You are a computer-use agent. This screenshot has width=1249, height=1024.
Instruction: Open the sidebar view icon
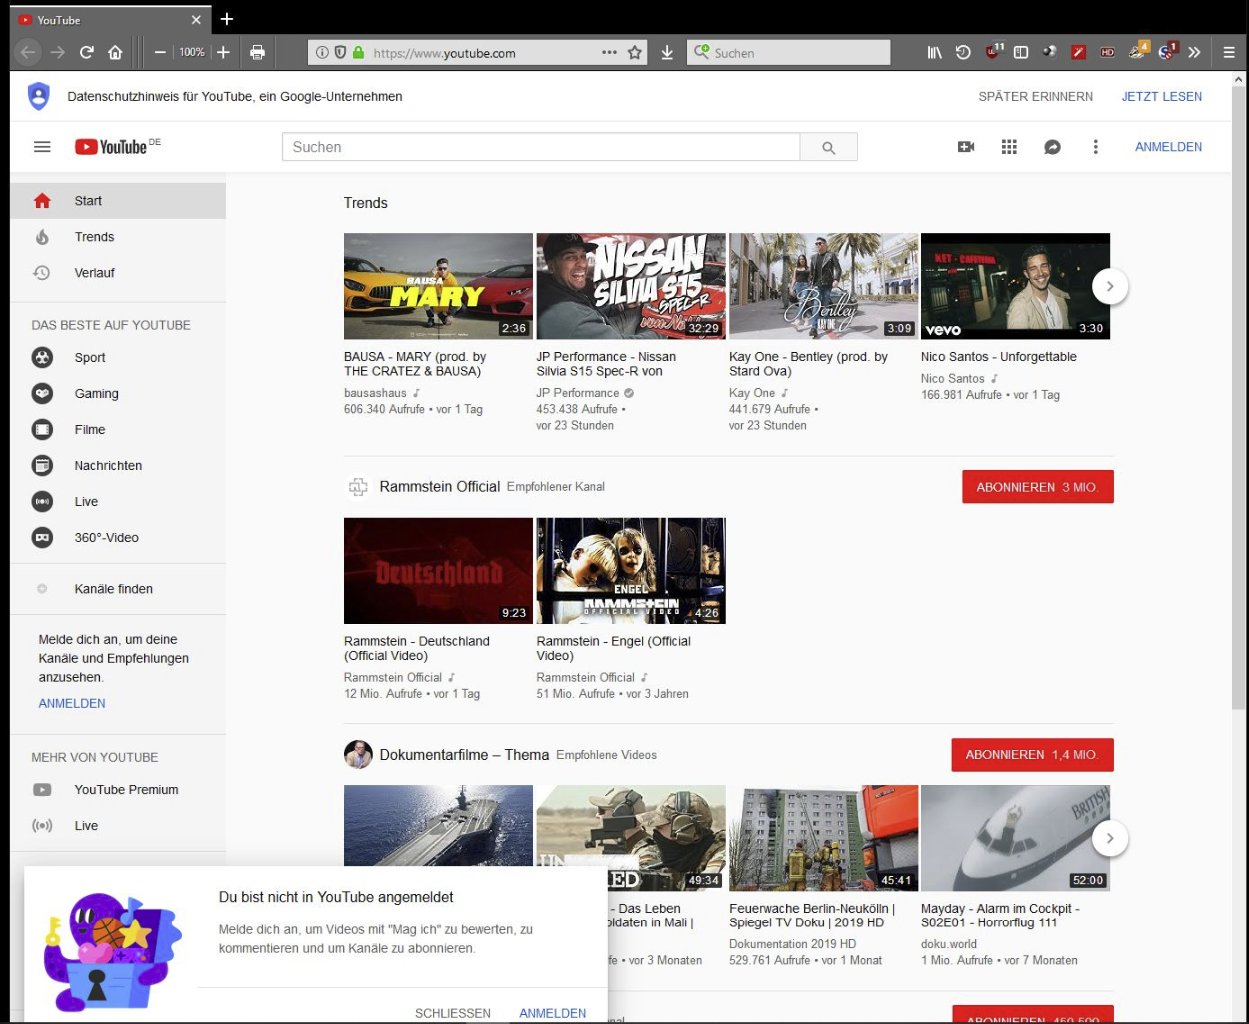click(x=1021, y=52)
